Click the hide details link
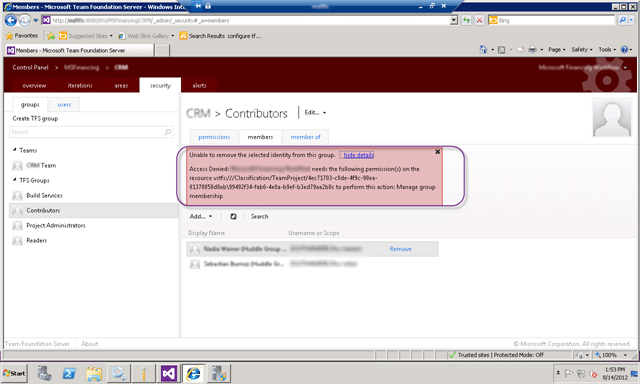Viewport: 640px width, 384px height. 358,155
